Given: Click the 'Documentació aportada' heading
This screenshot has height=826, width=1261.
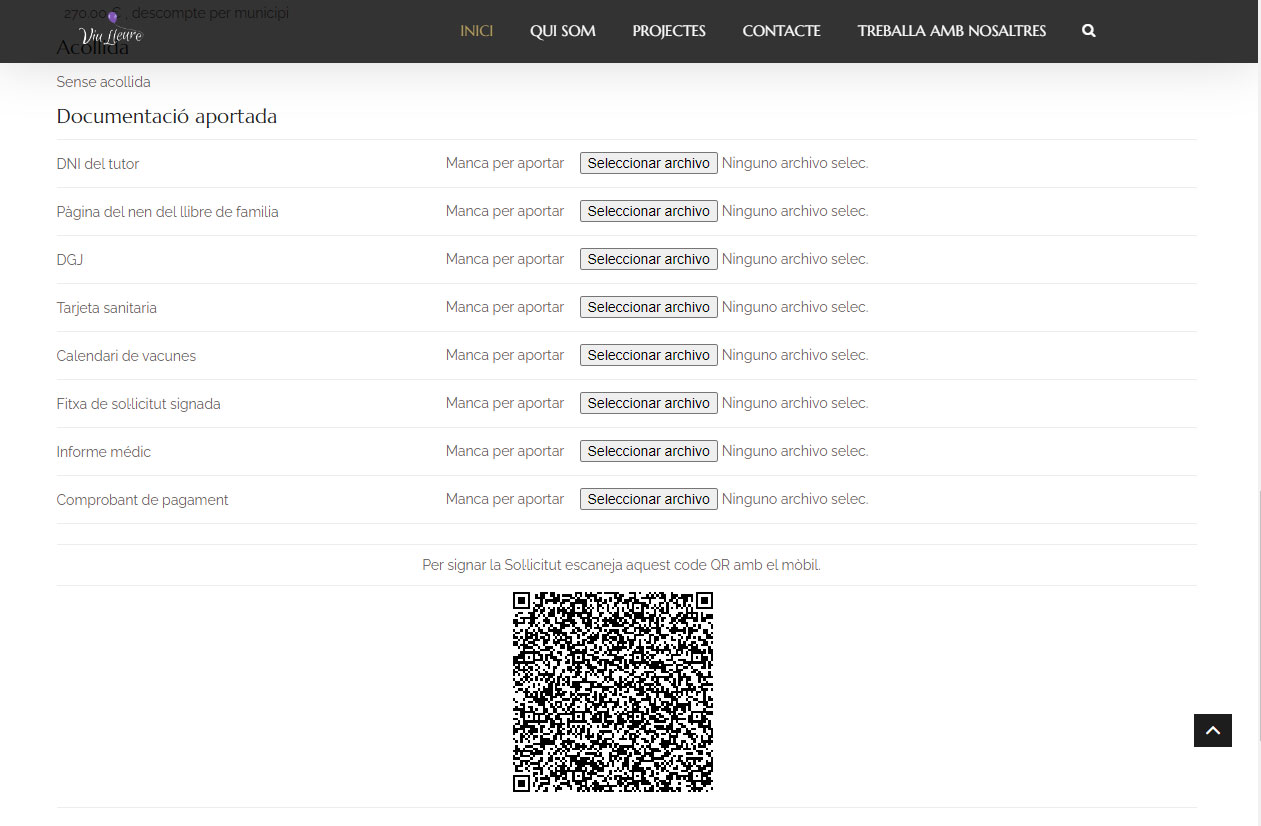Looking at the screenshot, I should (x=167, y=117).
